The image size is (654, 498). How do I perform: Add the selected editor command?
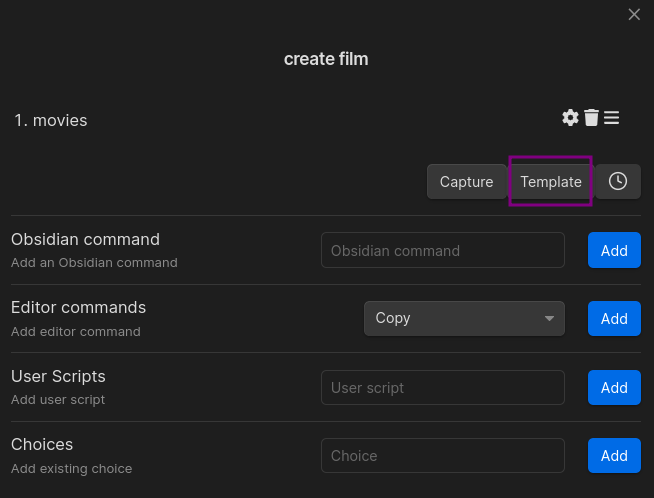point(614,319)
